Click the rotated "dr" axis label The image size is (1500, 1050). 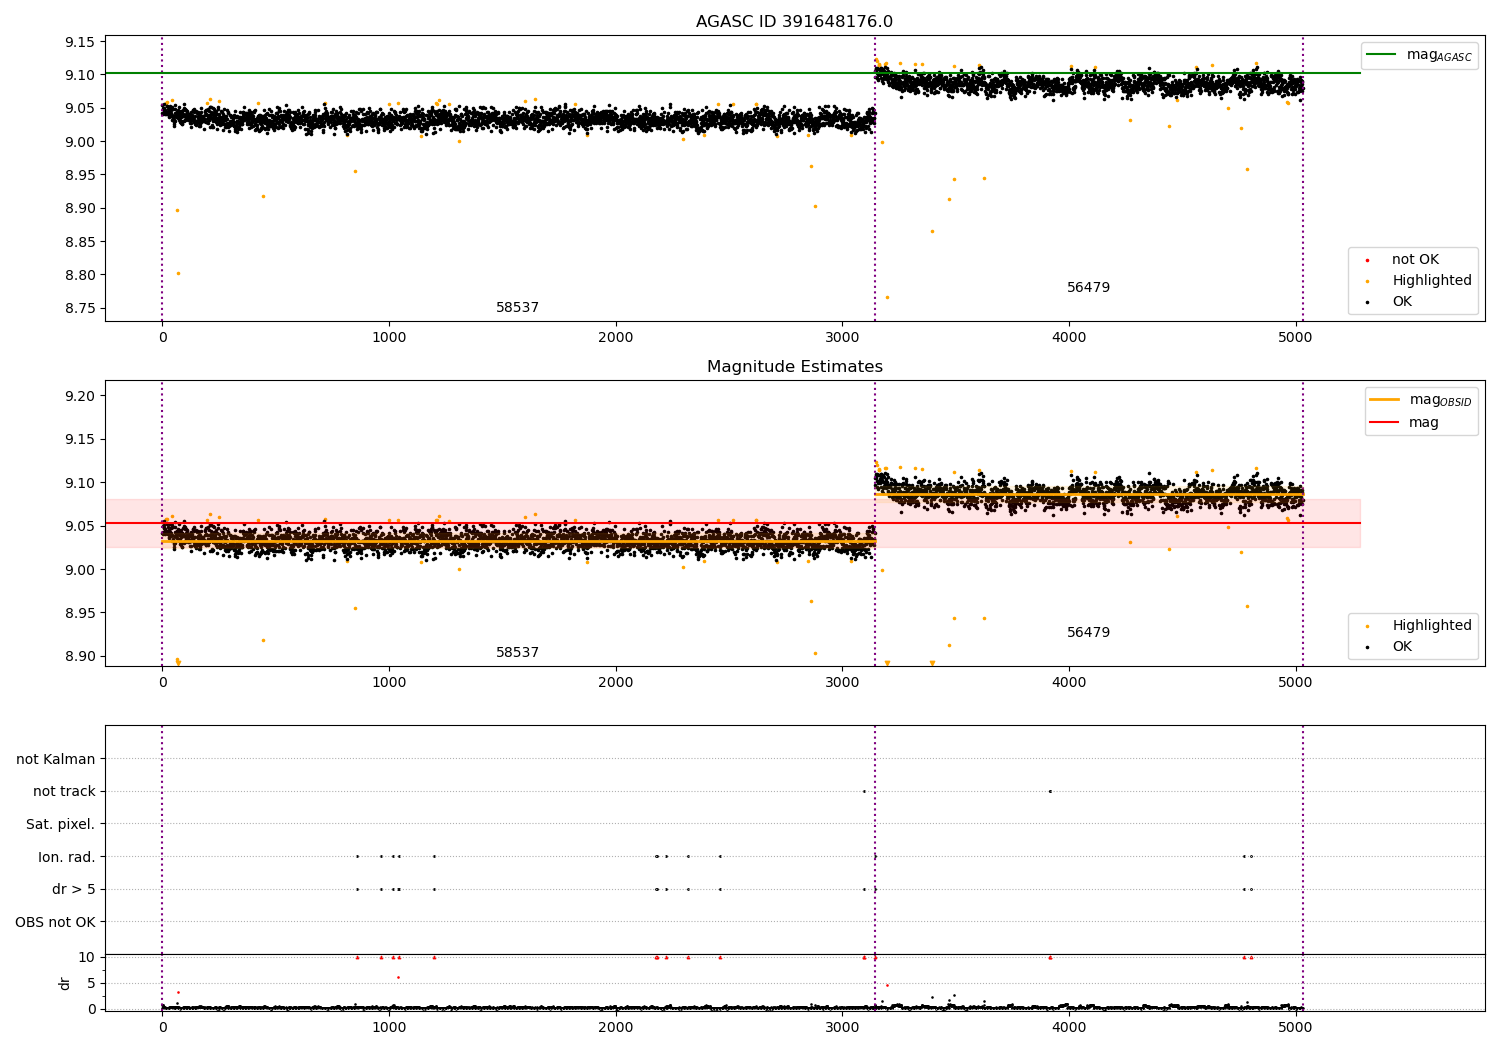pos(65,983)
